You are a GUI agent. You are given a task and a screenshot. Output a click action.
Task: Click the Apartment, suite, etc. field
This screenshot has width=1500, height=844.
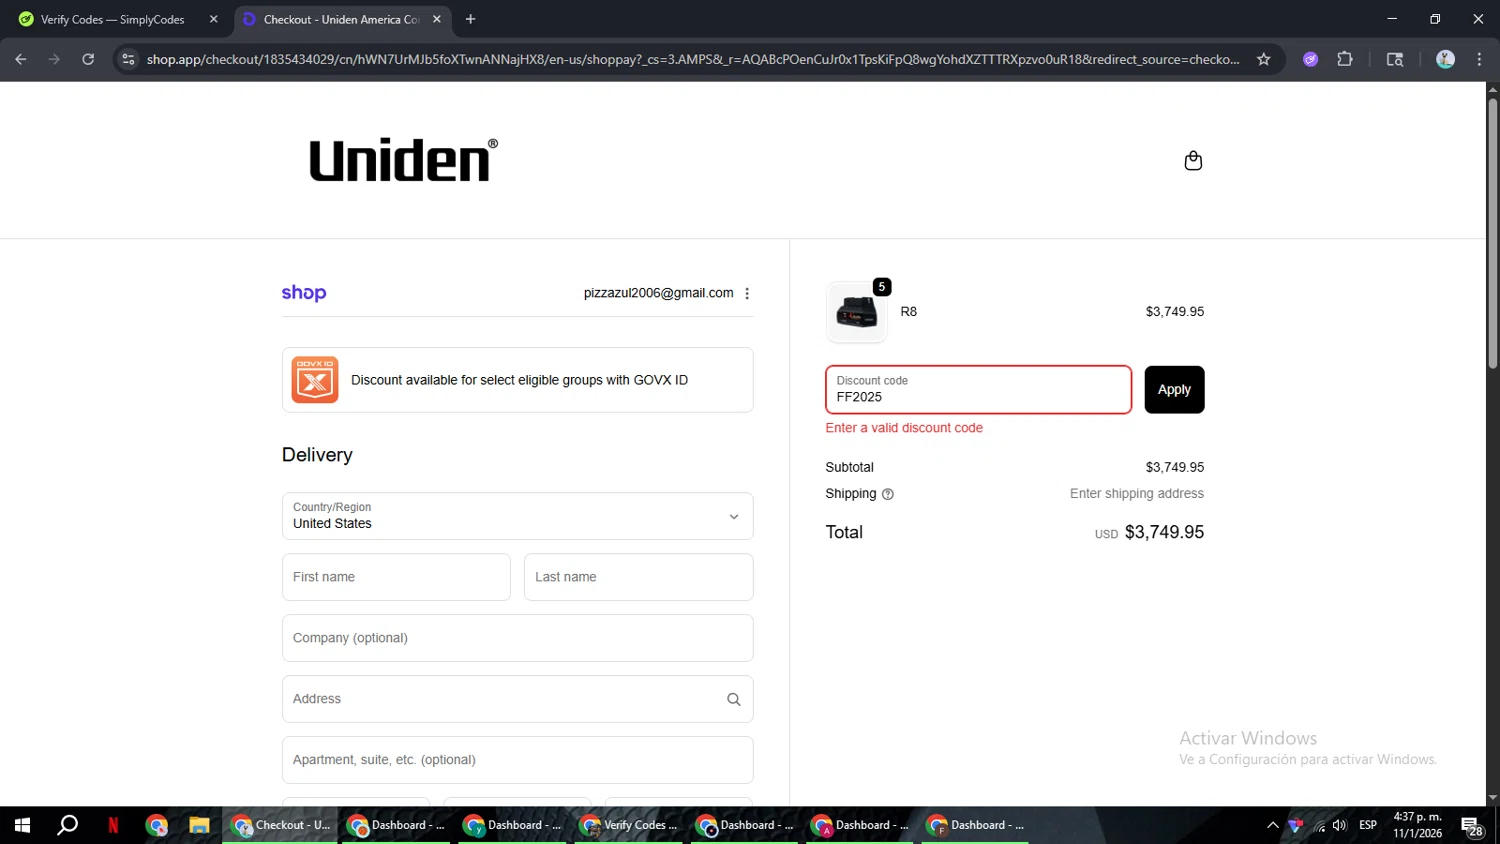pos(518,760)
